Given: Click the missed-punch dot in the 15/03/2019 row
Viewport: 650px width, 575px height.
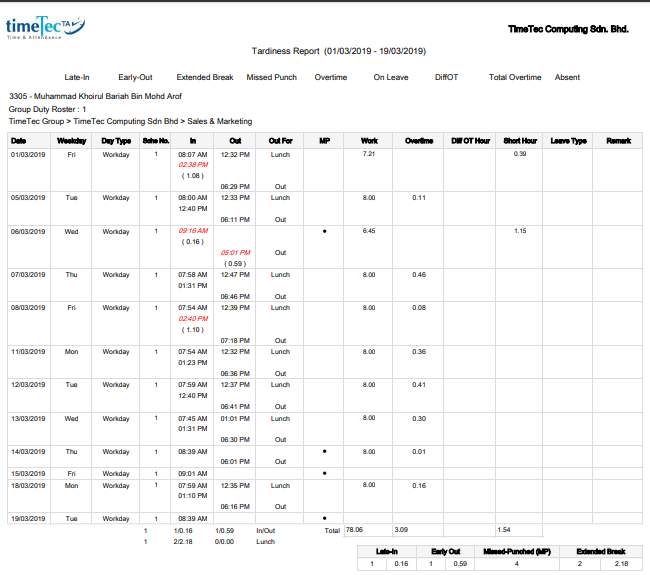Looking at the screenshot, I should click(x=325, y=473).
